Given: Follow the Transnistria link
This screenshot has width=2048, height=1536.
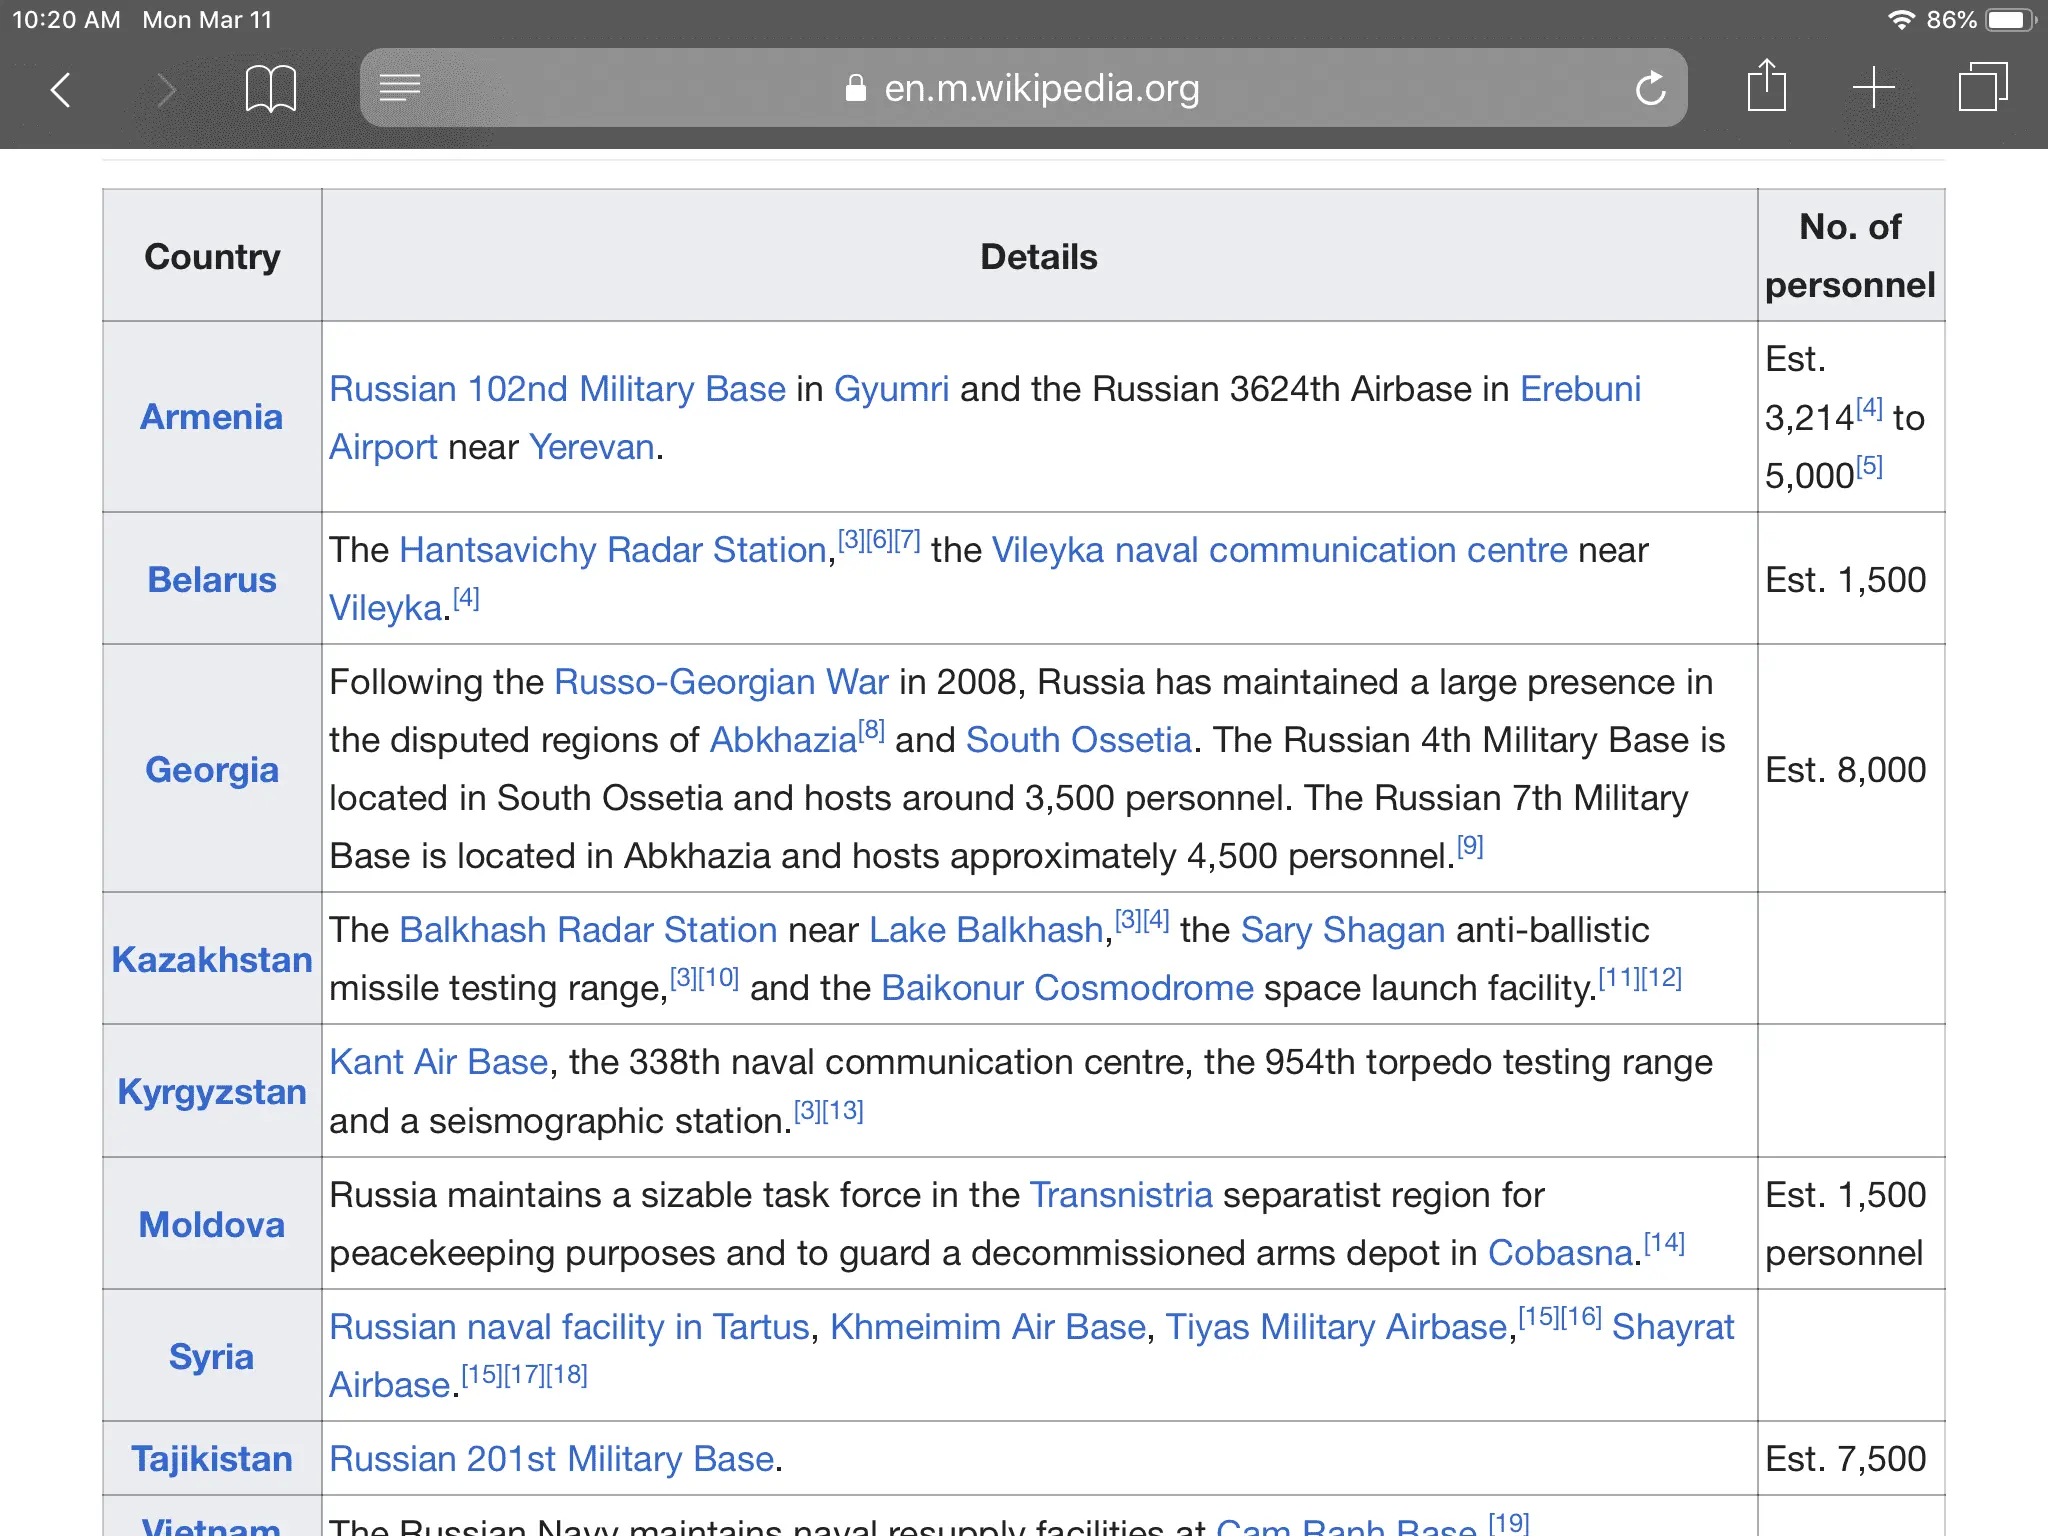Looking at the screenshot, I should click(x=1120, y=1195).
